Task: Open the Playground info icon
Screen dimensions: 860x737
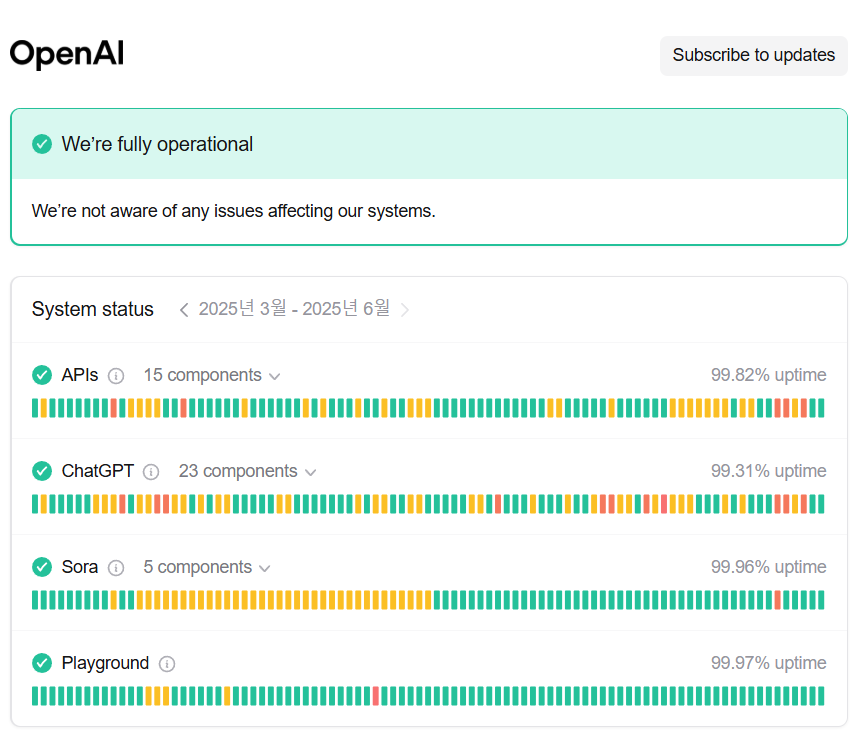Action: coord(167,664)
